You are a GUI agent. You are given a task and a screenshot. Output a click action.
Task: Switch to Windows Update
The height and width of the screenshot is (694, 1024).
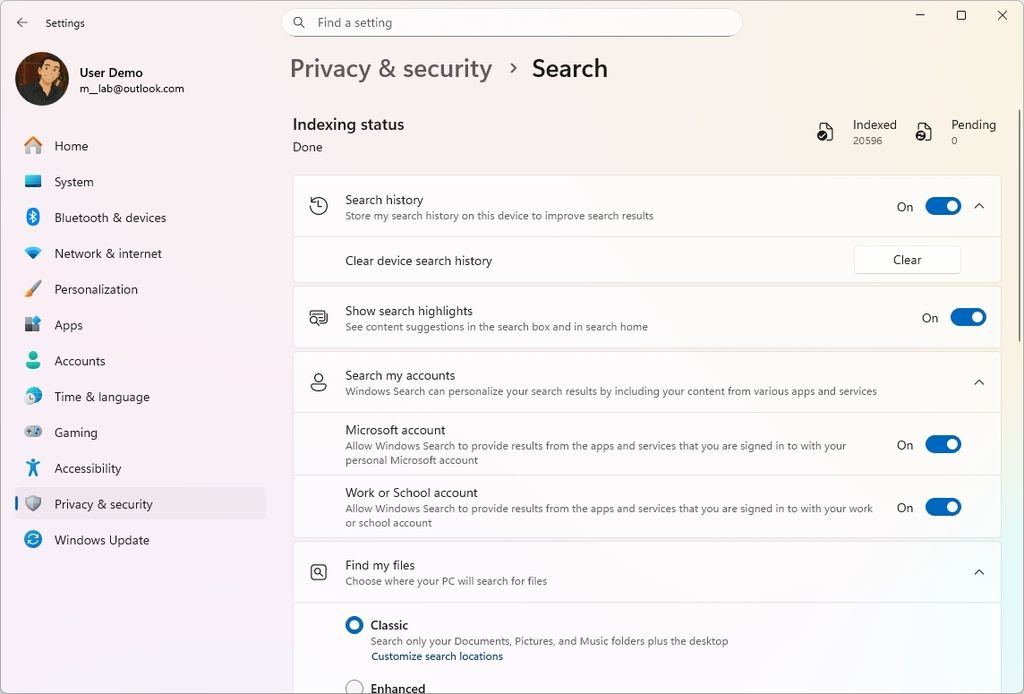(x=101, y=540)
